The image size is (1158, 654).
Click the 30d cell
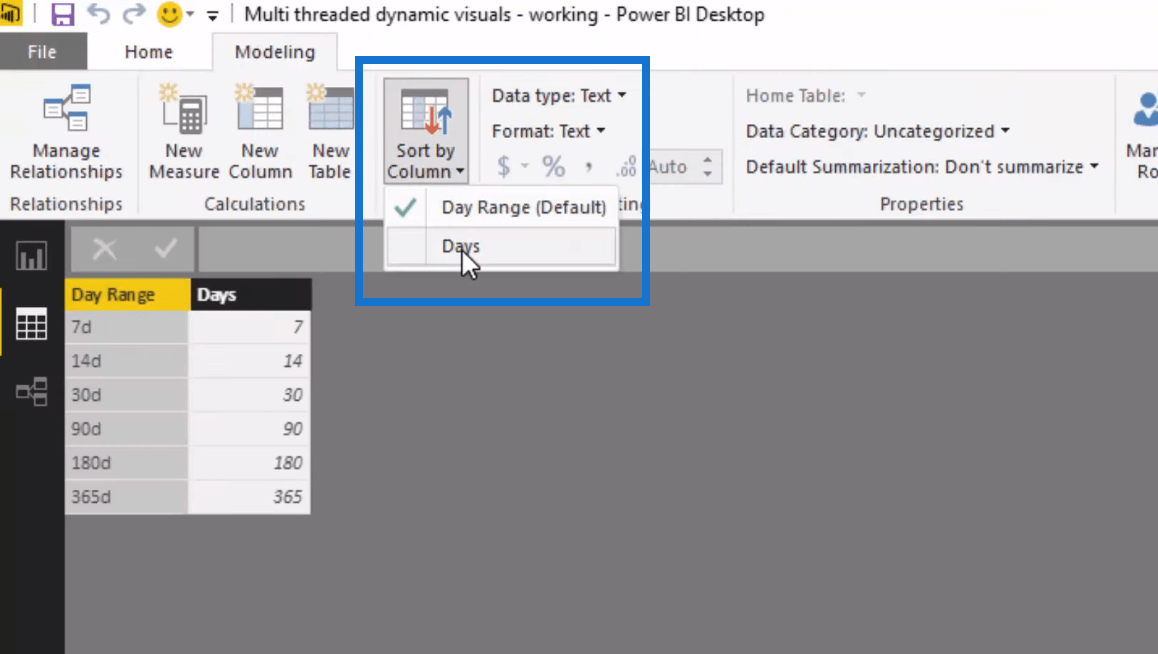pos(126,395)
